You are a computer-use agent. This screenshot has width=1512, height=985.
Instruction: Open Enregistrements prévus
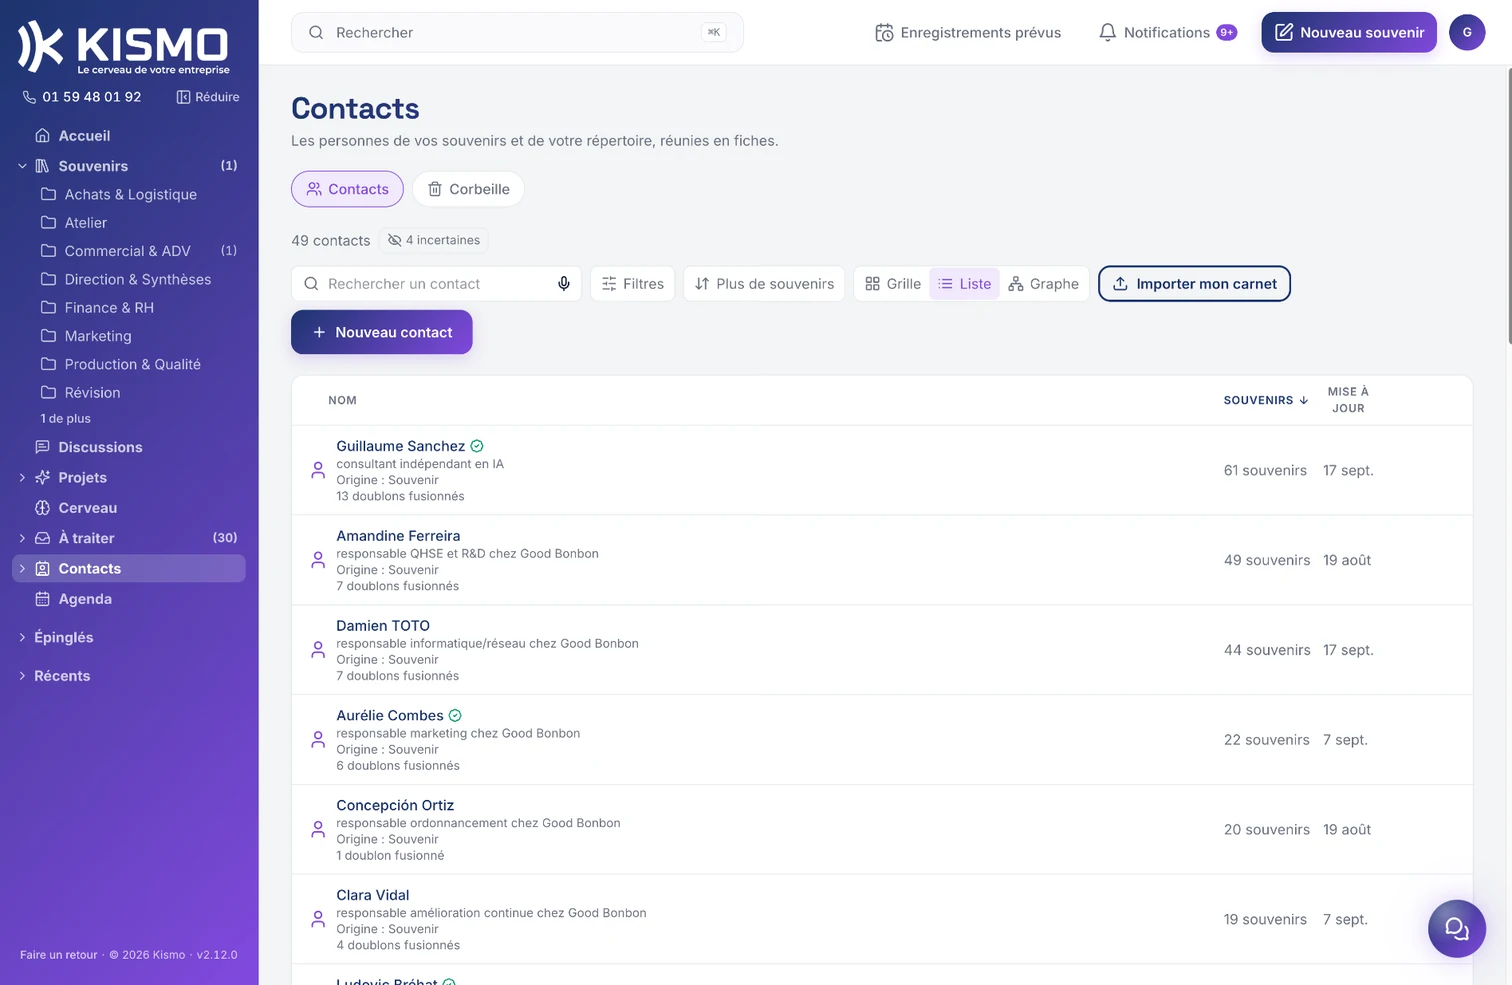968,32
